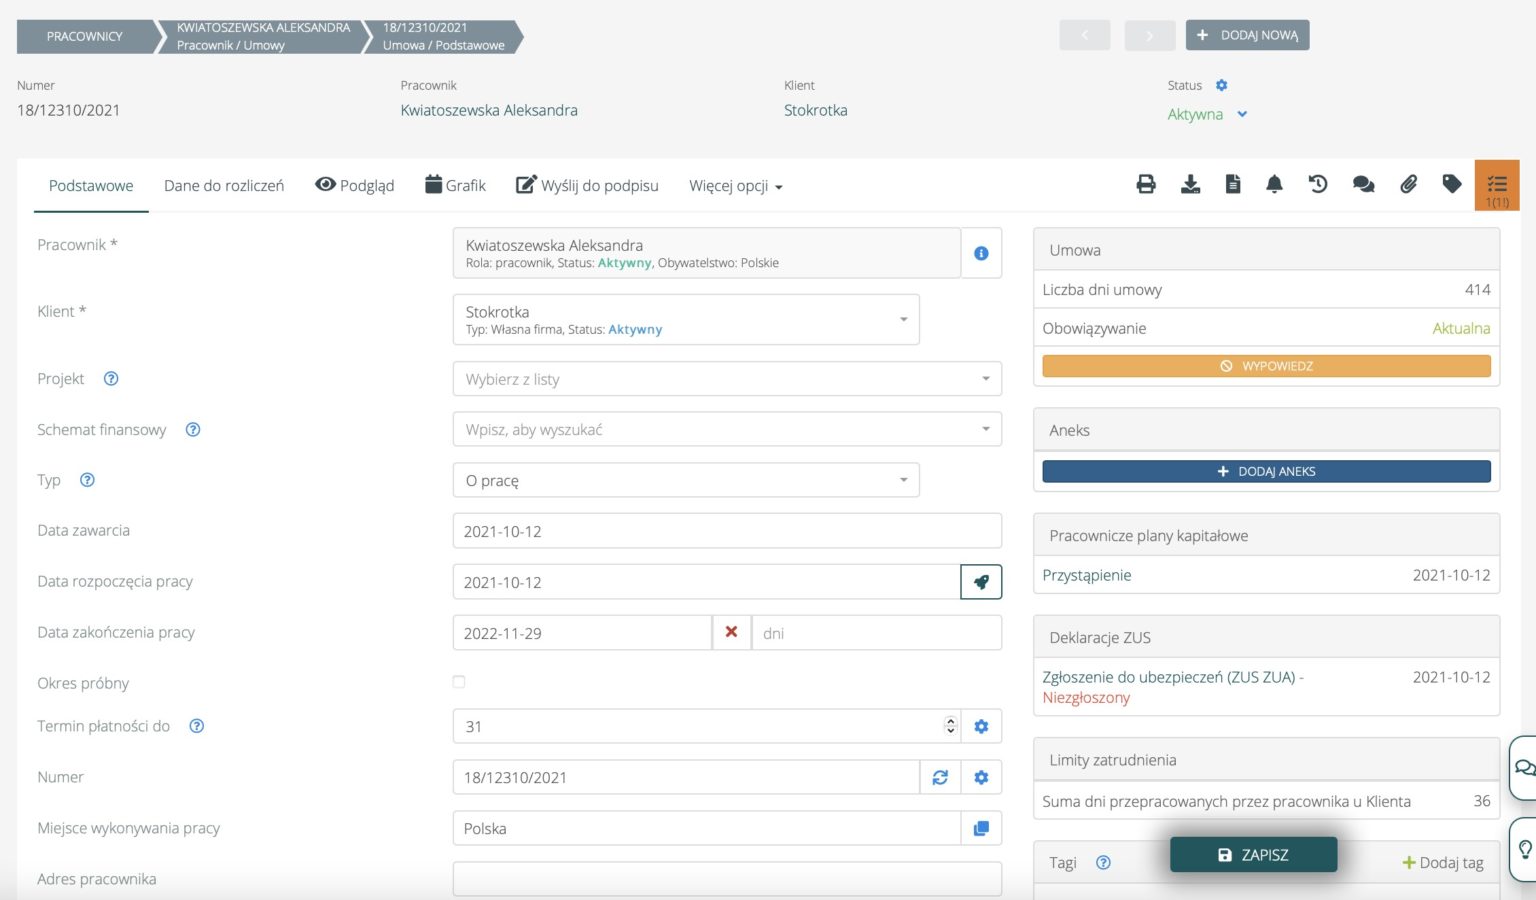
Task: Click the DODAJ ANEKS button
Action: coord(1266,471)
